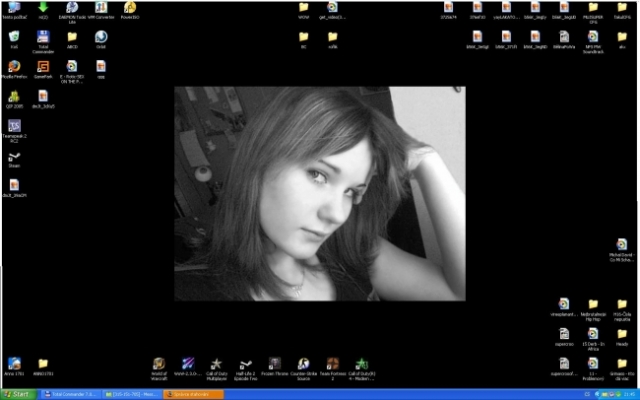
Task: Launch the Steam desktop shortcut
Action: click(14, 160)
